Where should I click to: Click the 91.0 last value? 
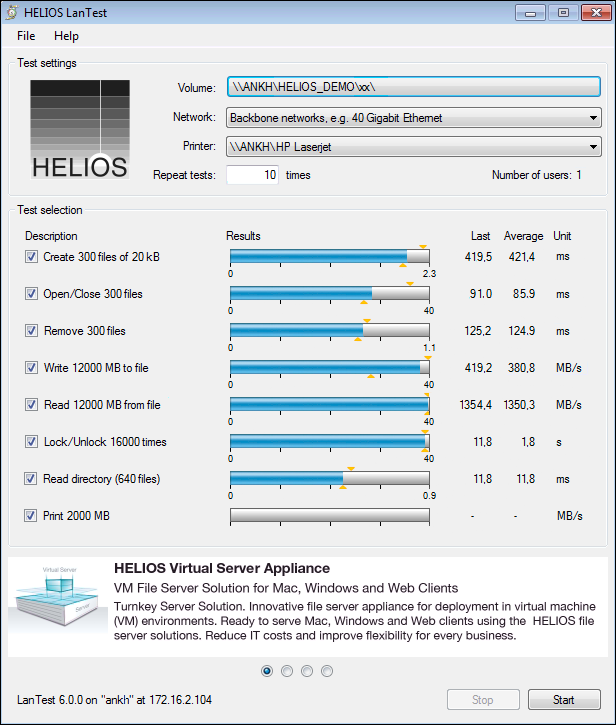click(480, 294)
